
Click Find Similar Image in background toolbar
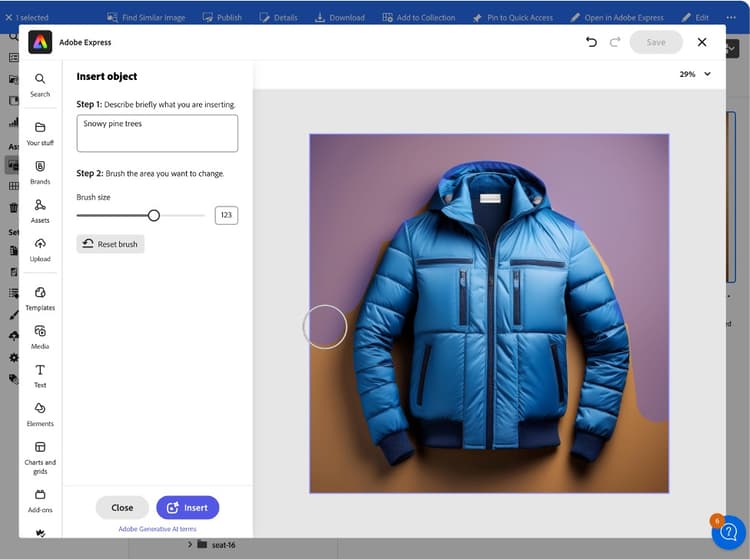click(146, 18)
